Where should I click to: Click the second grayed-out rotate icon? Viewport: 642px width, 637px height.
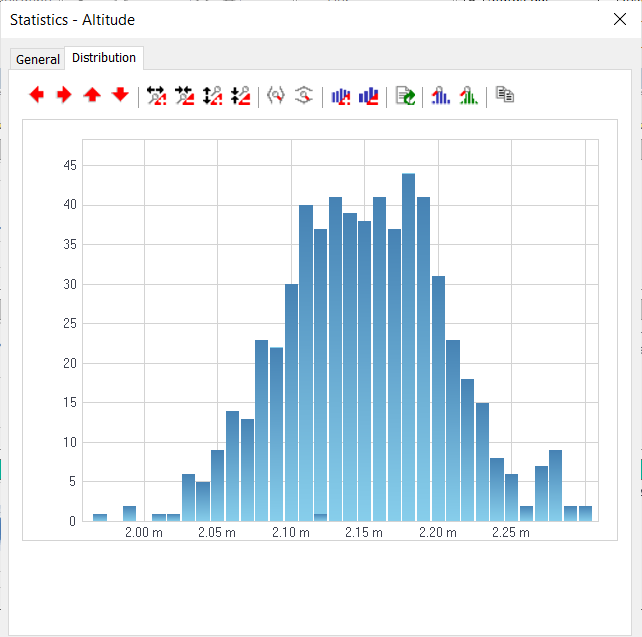click(x=304, y=96)
